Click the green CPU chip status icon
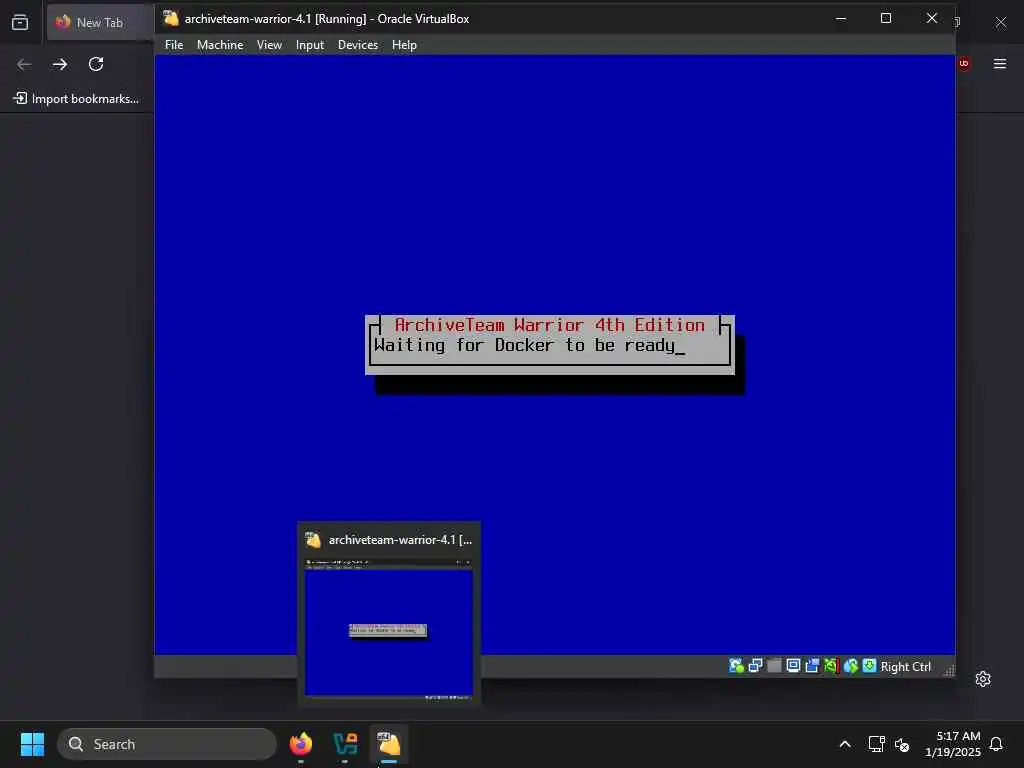Image resolution: width=1024 pixels, height=768 pixels. [x=831, y=666]
